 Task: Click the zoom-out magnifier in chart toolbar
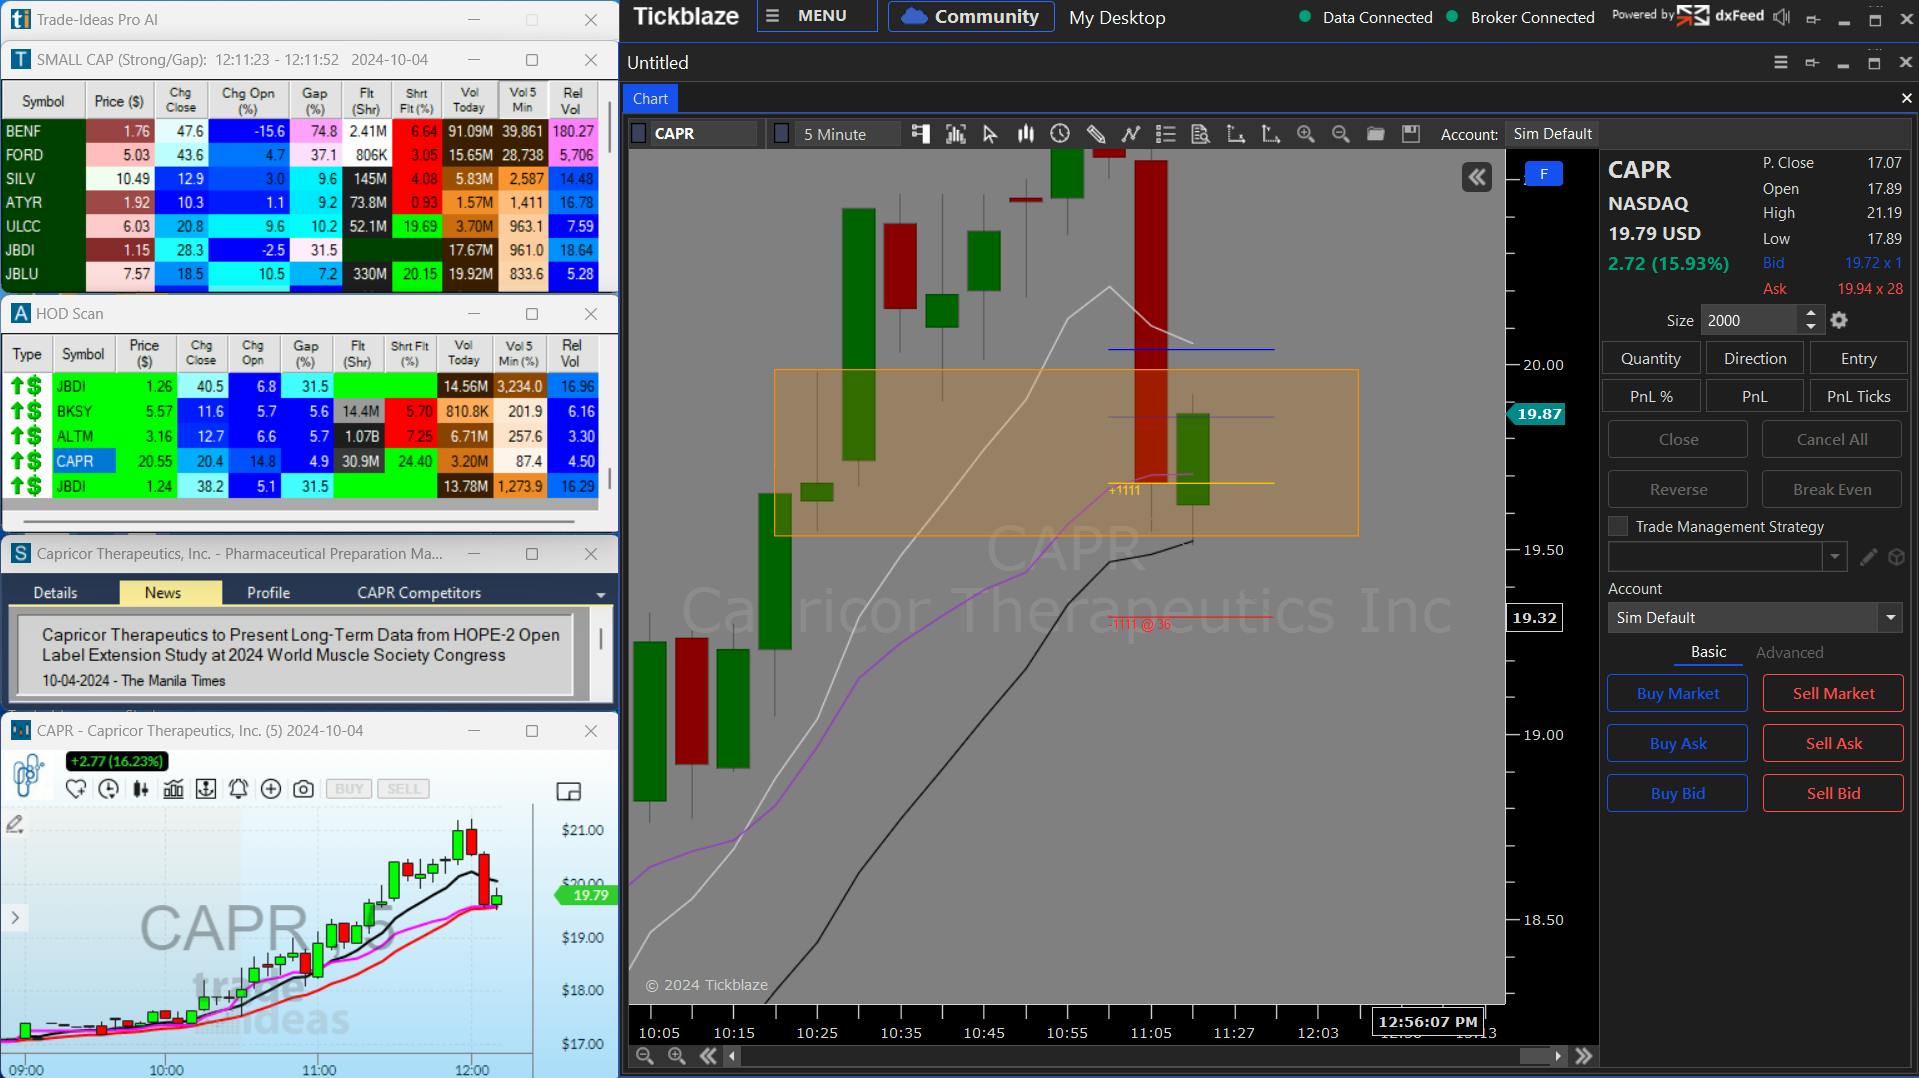(x=1340, y=134)
